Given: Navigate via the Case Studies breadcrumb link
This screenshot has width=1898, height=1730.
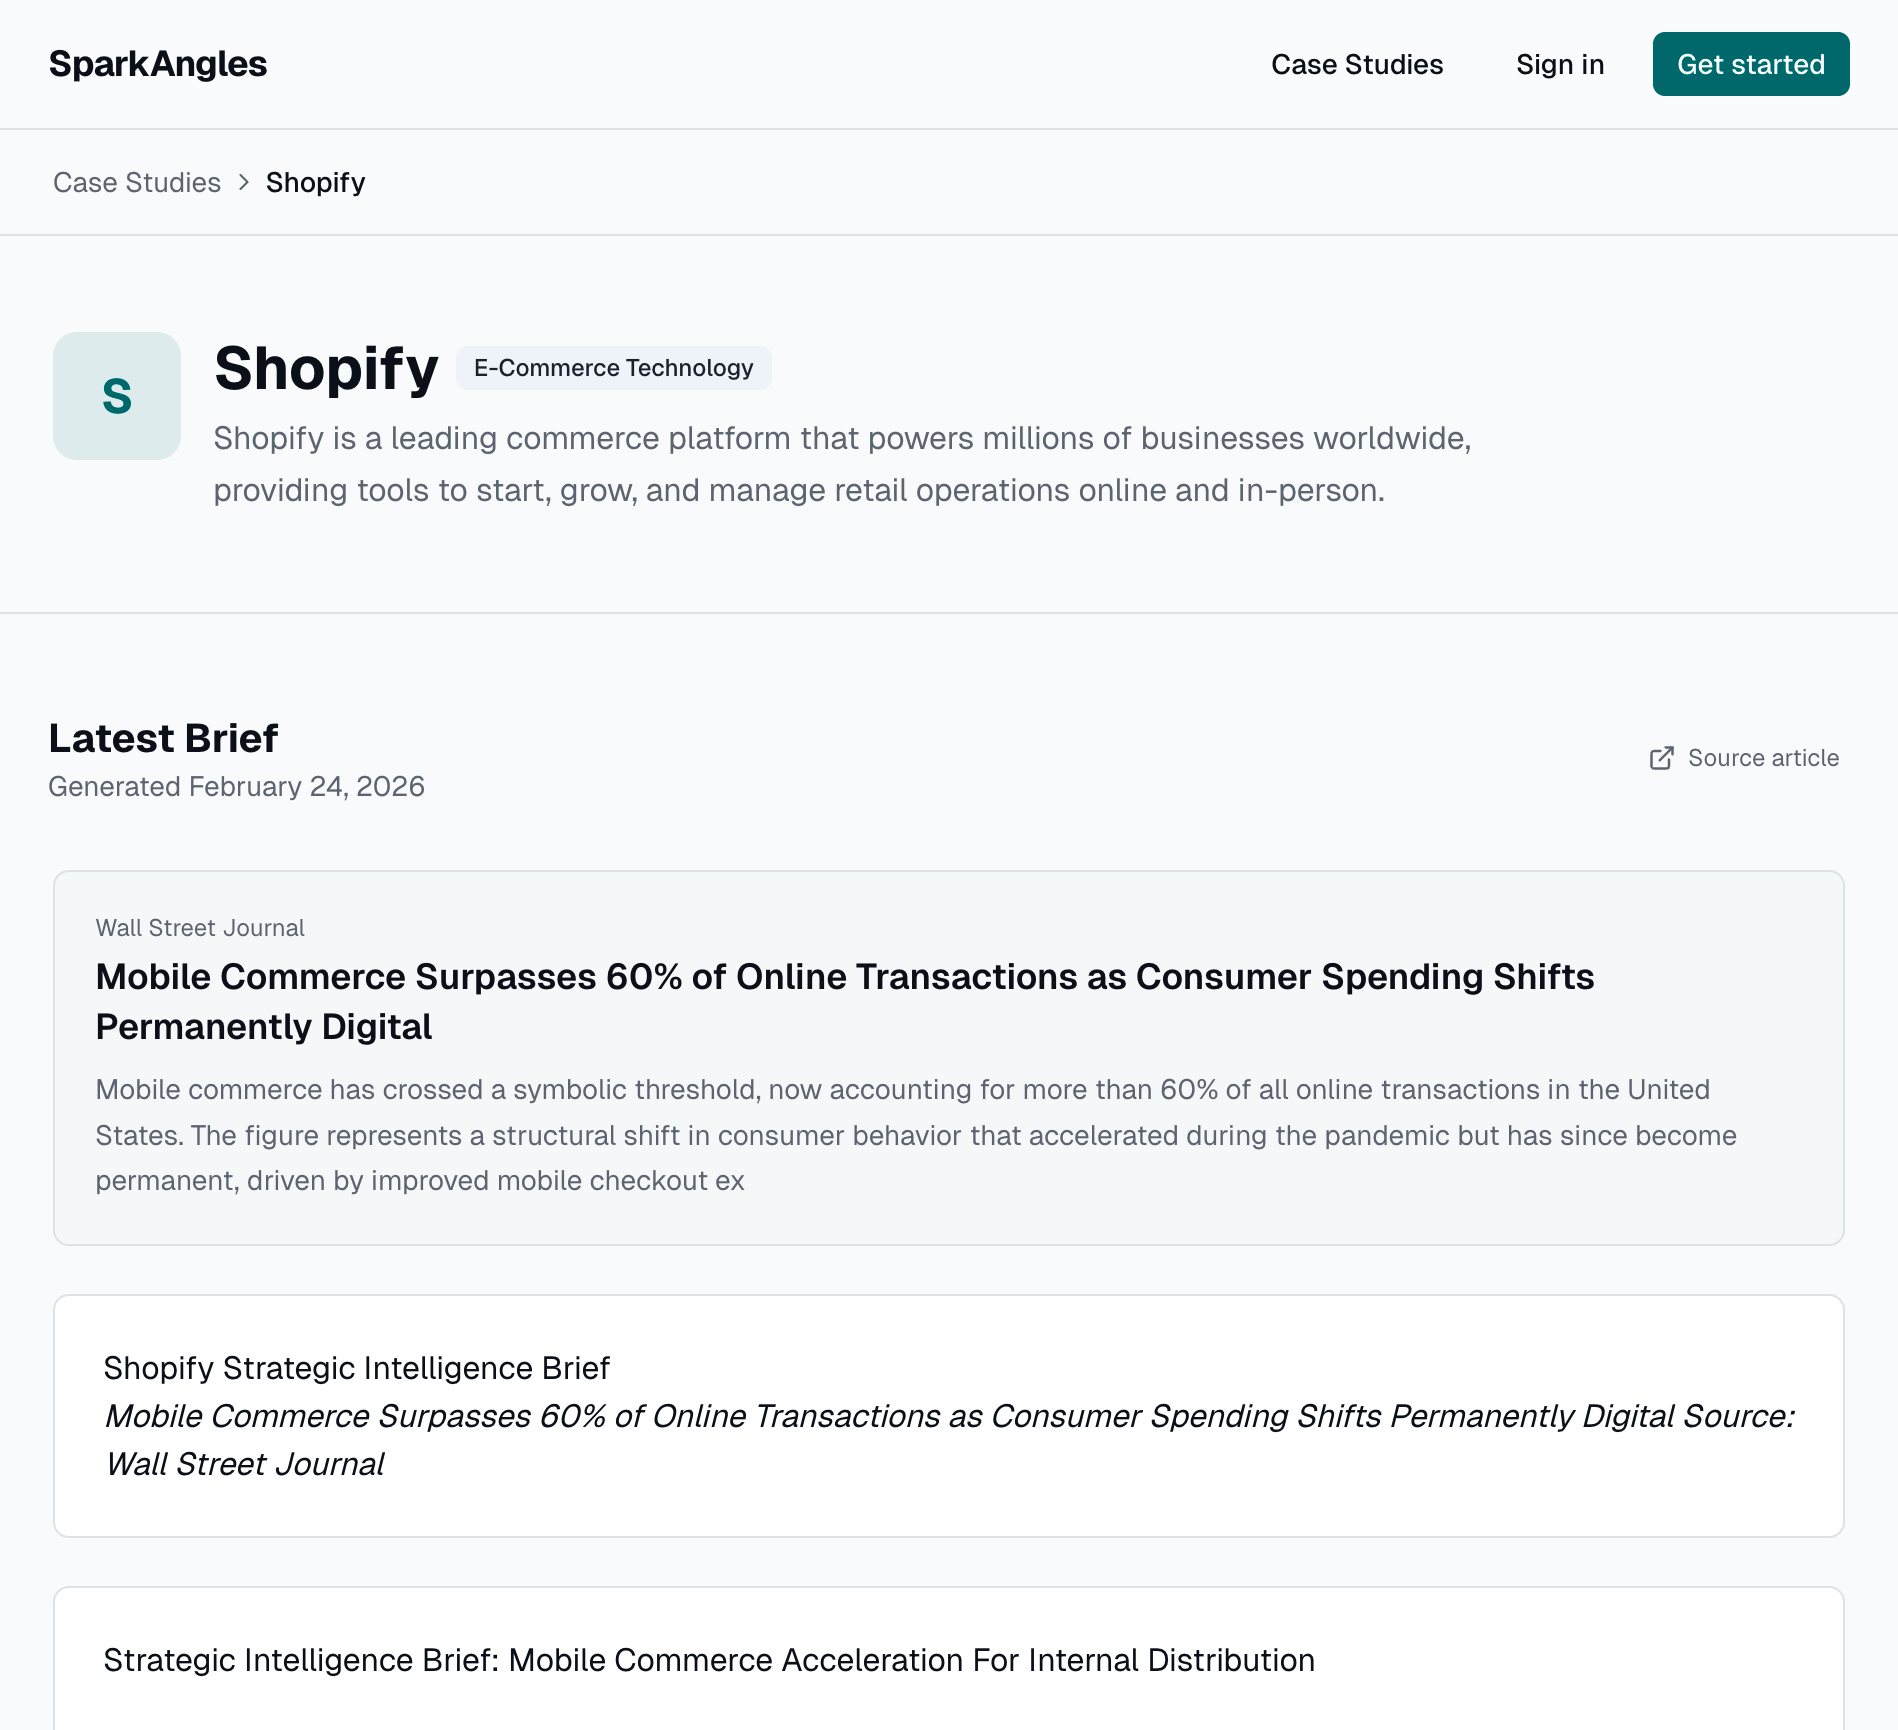Looking at the screenshot, I should coord(137,182).
